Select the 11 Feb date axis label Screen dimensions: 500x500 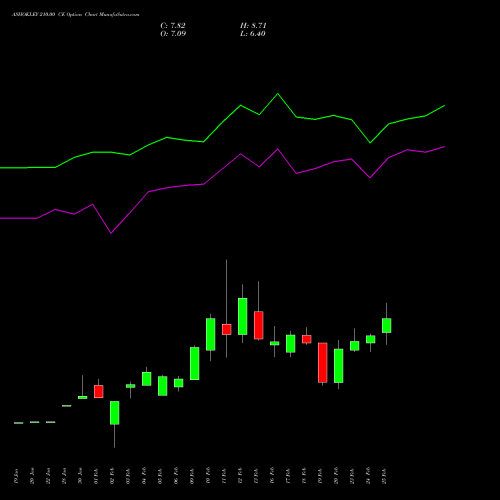224,476
